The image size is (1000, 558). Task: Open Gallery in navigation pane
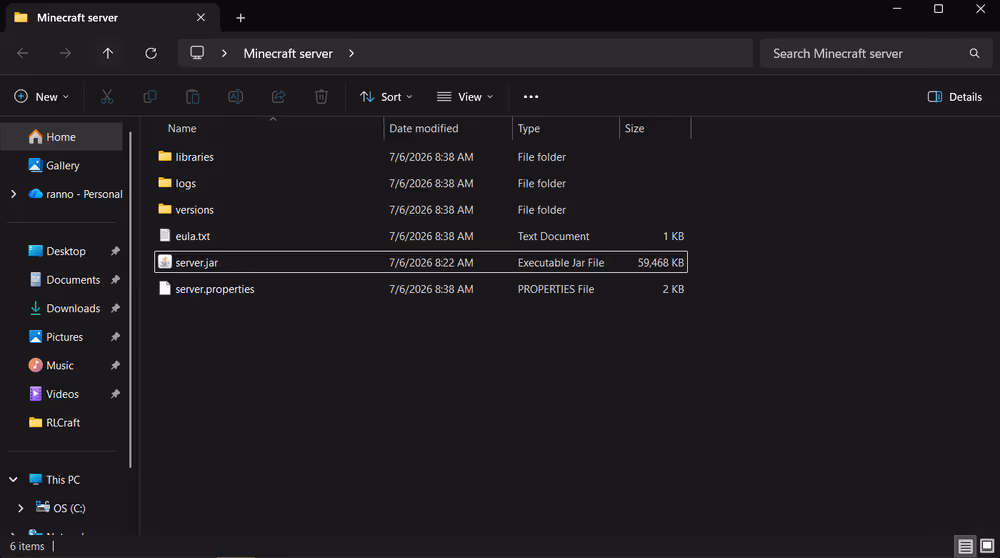[x=62, y=166]
